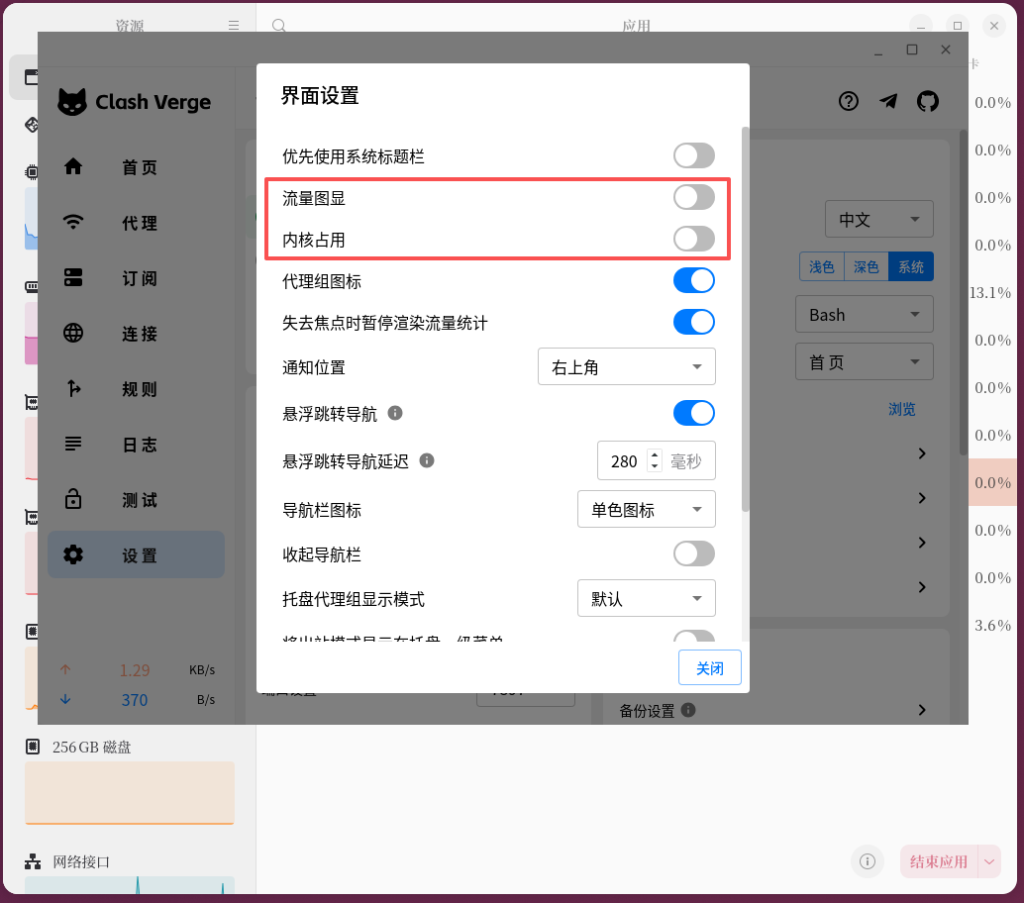The height and width of the screenshot is (903, 1024).
Task: Click the info icon in resource monitor
Action: (867, 862)
